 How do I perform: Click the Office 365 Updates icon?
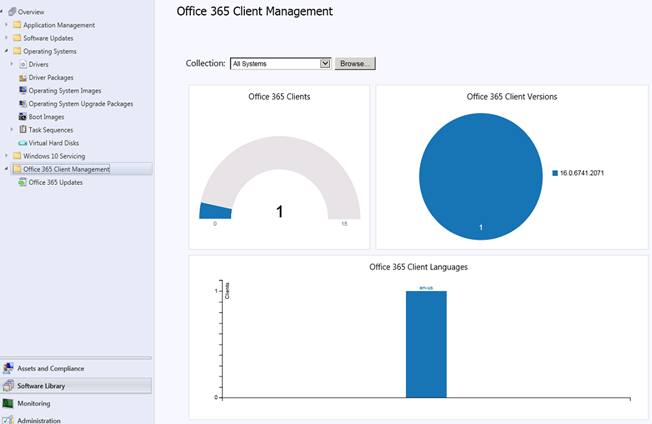(x=22, y=182)
